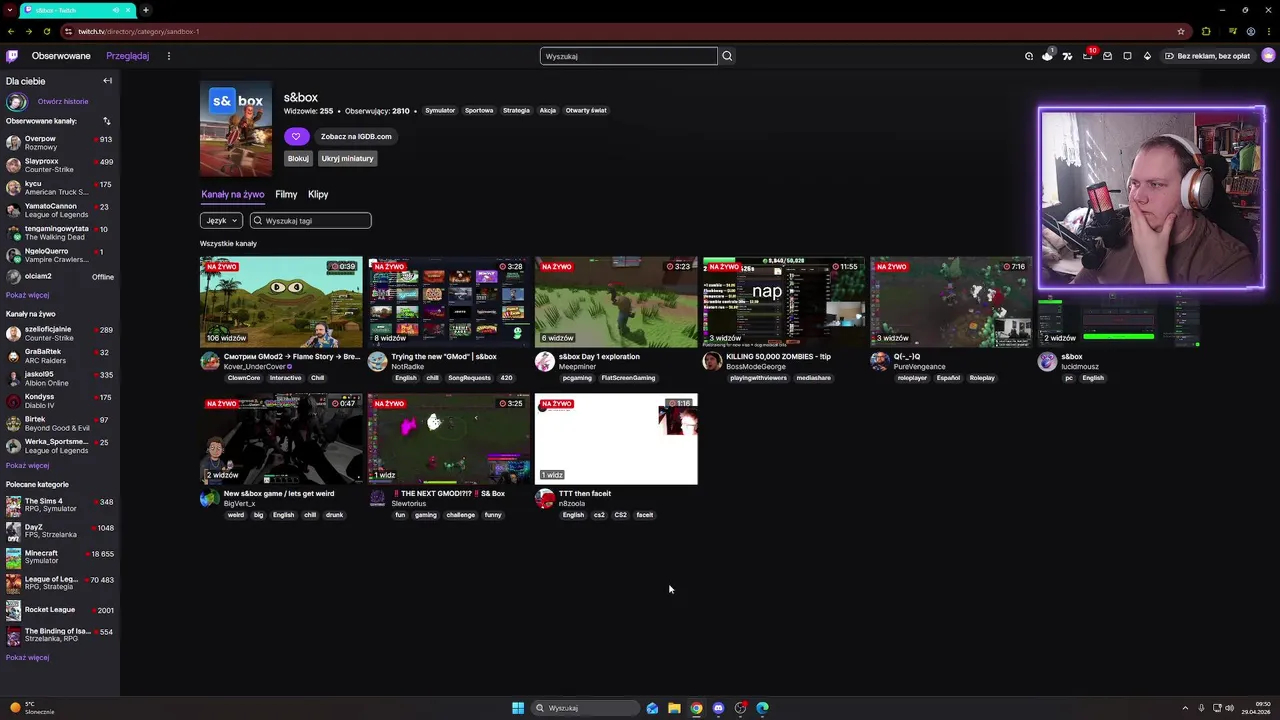Viewport: 1280px width, 720px height.
Task: Open Kover_UnderCover stream thumbnail
Action: 281,302
